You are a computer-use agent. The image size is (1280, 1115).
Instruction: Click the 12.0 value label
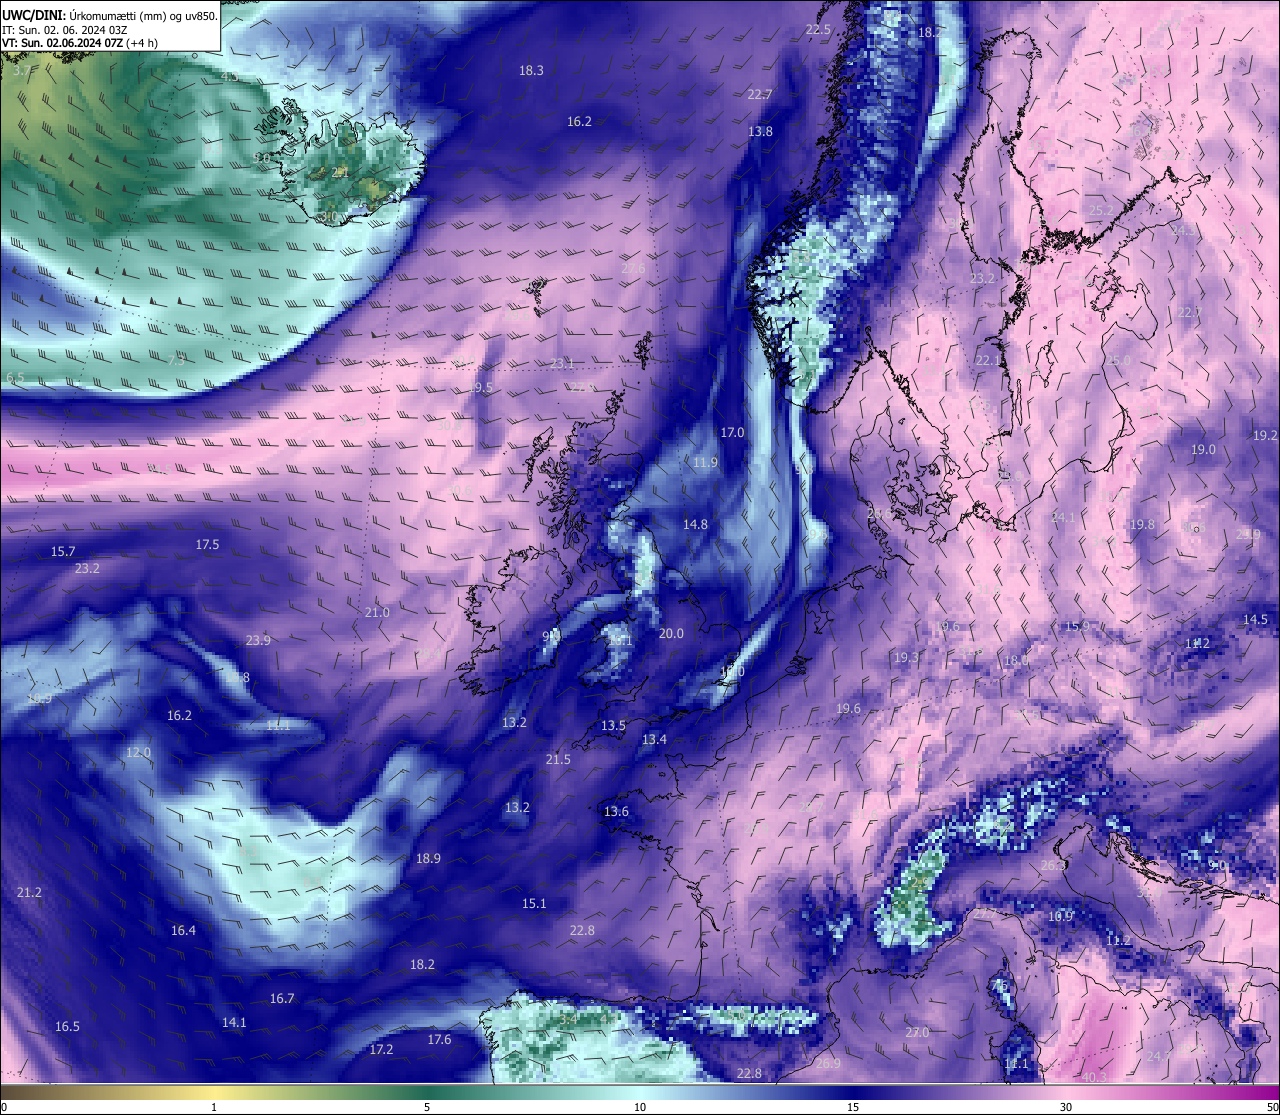pyautogui.click(x=138, y=752)
